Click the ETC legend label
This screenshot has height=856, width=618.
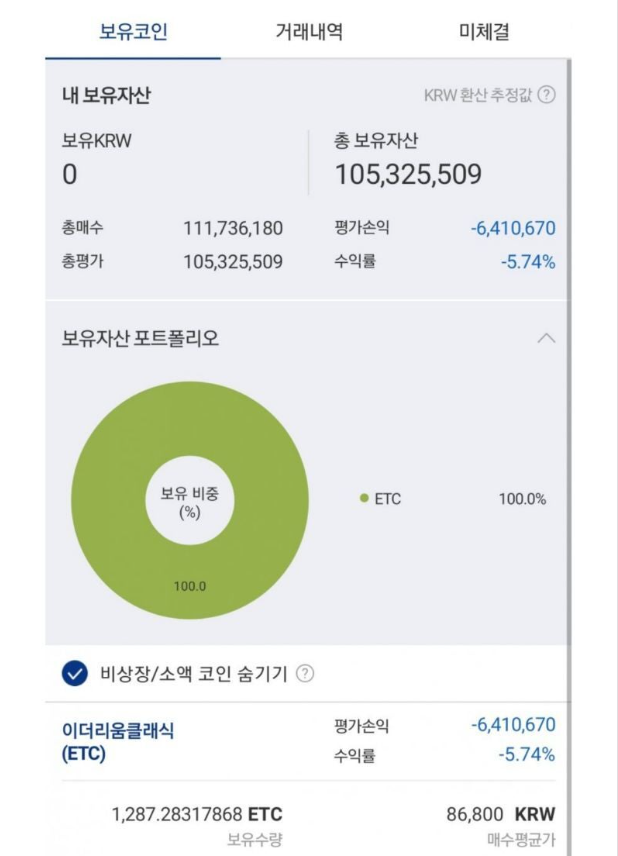[388, 499]
